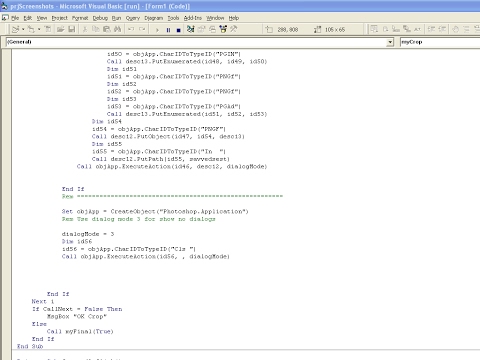Click the List Properties/Methods icon

[x=374, y=29]
